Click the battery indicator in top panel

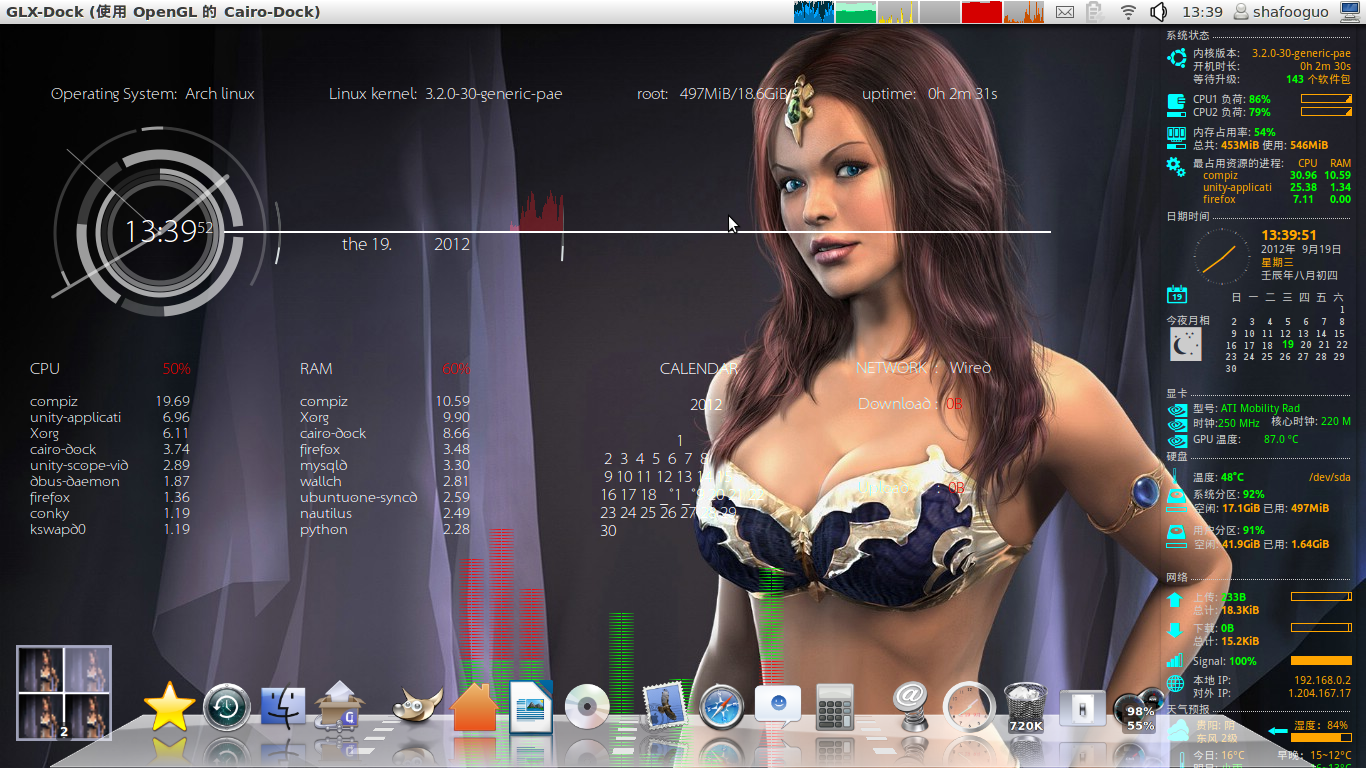point(1094,12)
